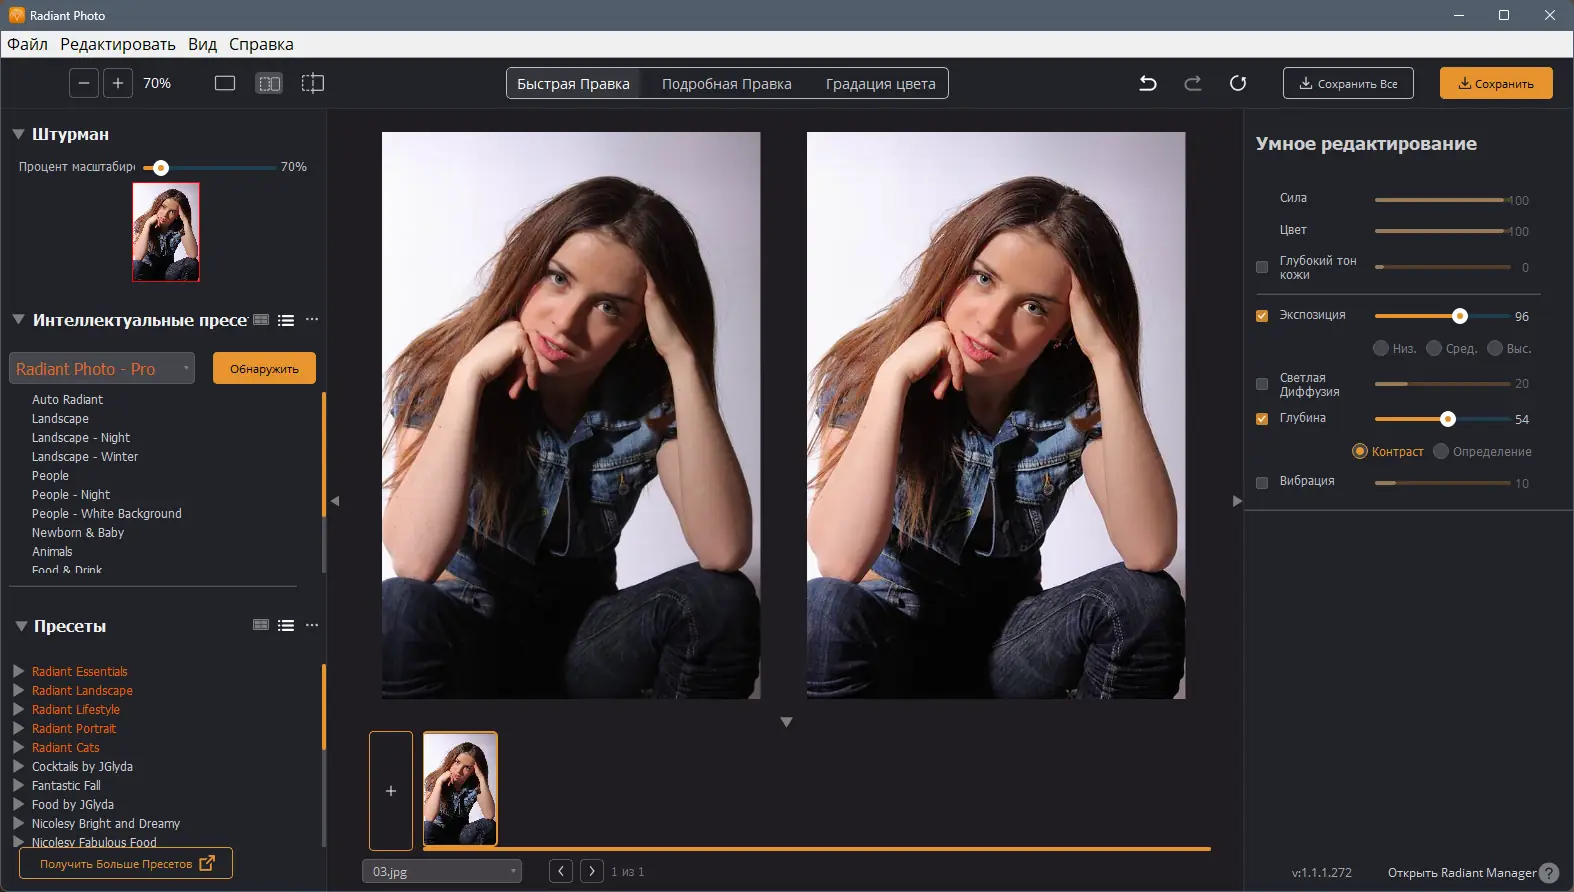Open Radiant Manager link
Screen dimensions: 1574x892
[x=1462, y=873]
